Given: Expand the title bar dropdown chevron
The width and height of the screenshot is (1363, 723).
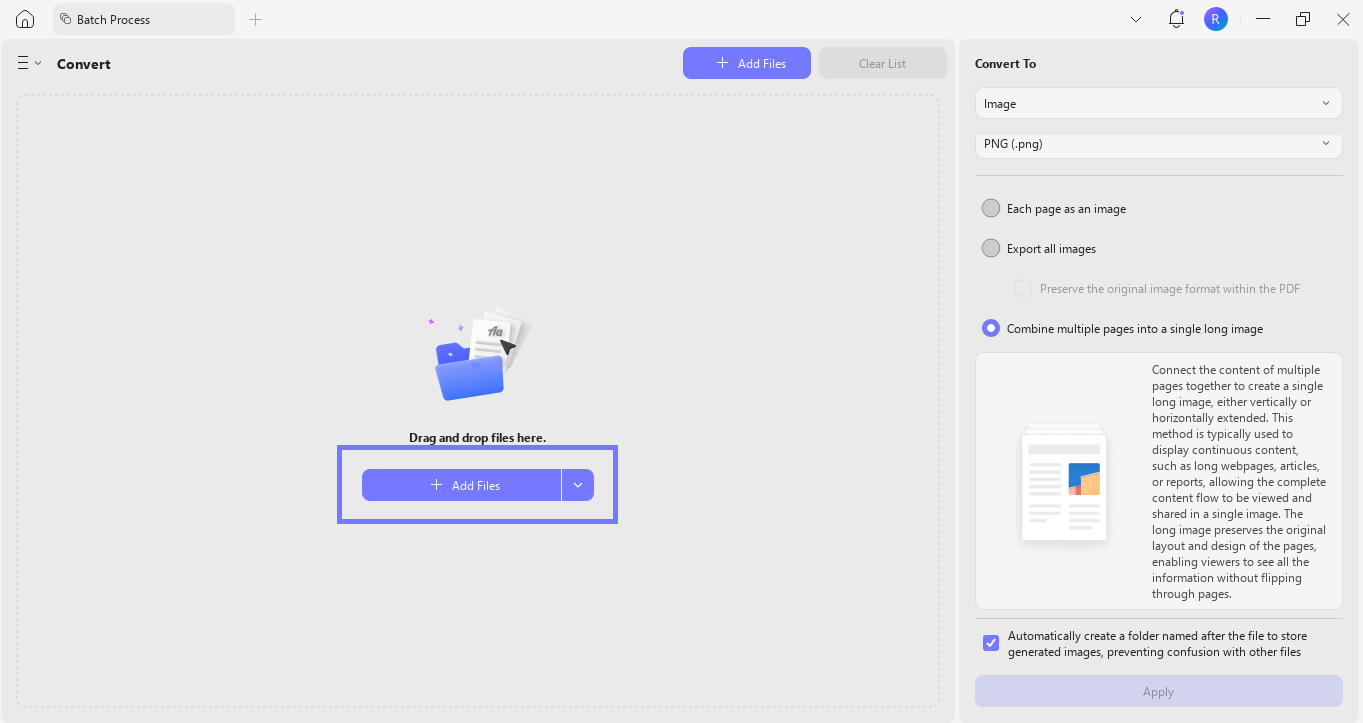Looking at the screenshot, I should (1136, 19).
